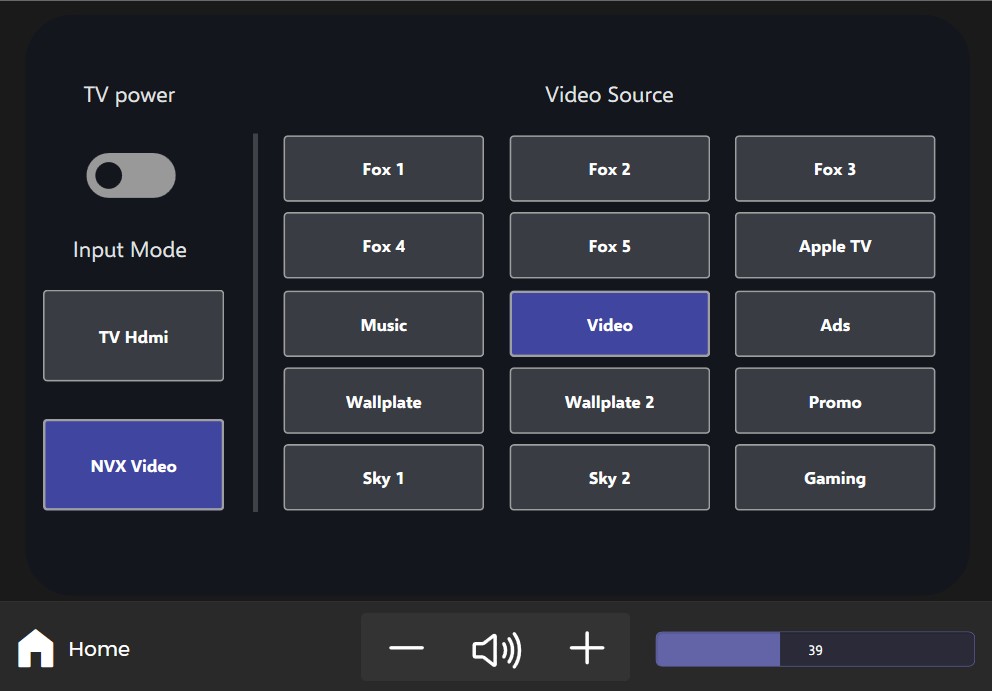
Task: Pick Fox 5 from video sources
Action: click(x=609, y=245)
